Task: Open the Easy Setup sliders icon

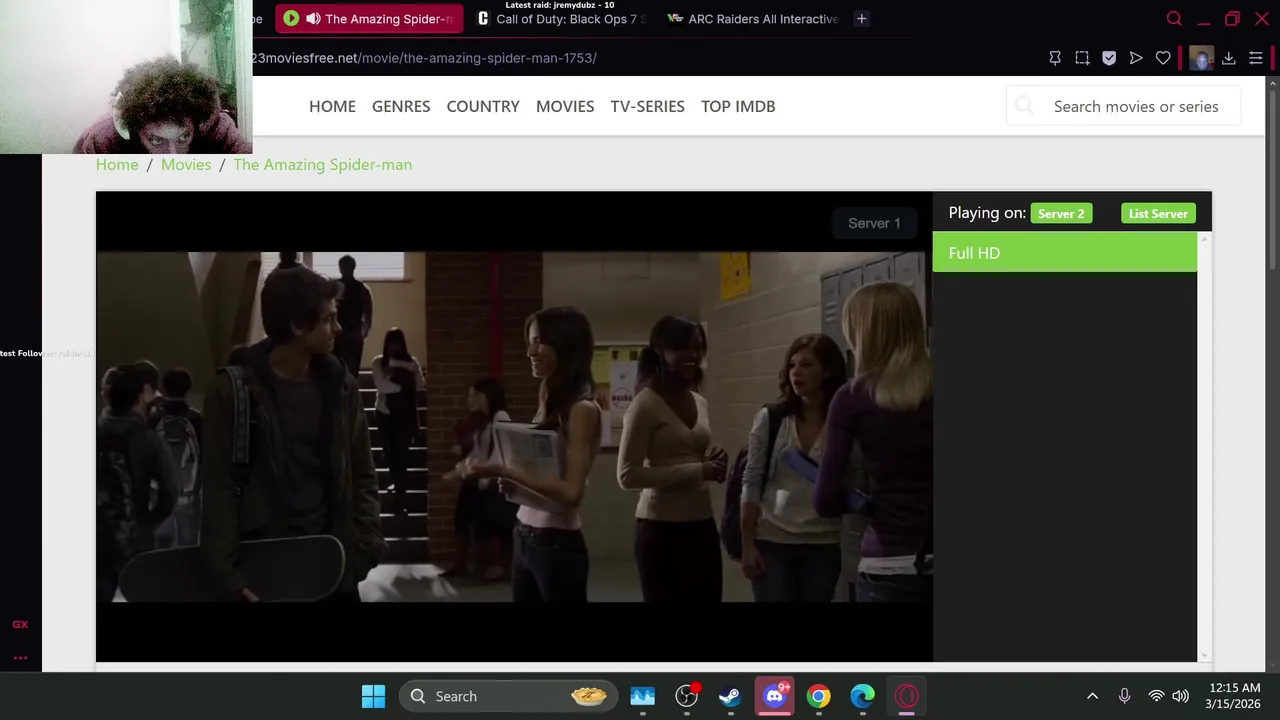Action: click(x=1256, y=58)
